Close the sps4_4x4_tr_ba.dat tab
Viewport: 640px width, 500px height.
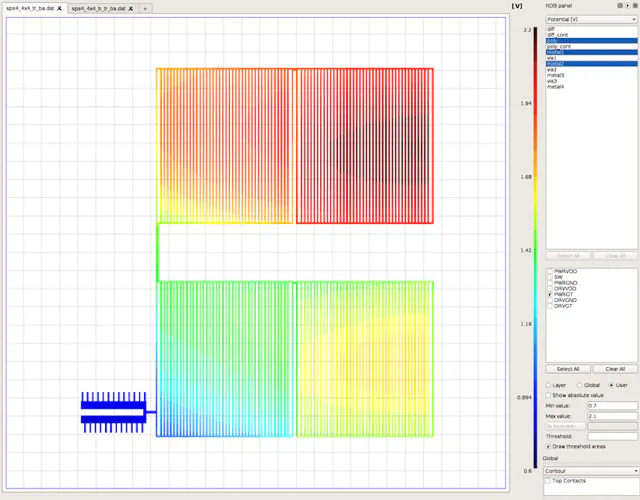[x=59, y=8]
